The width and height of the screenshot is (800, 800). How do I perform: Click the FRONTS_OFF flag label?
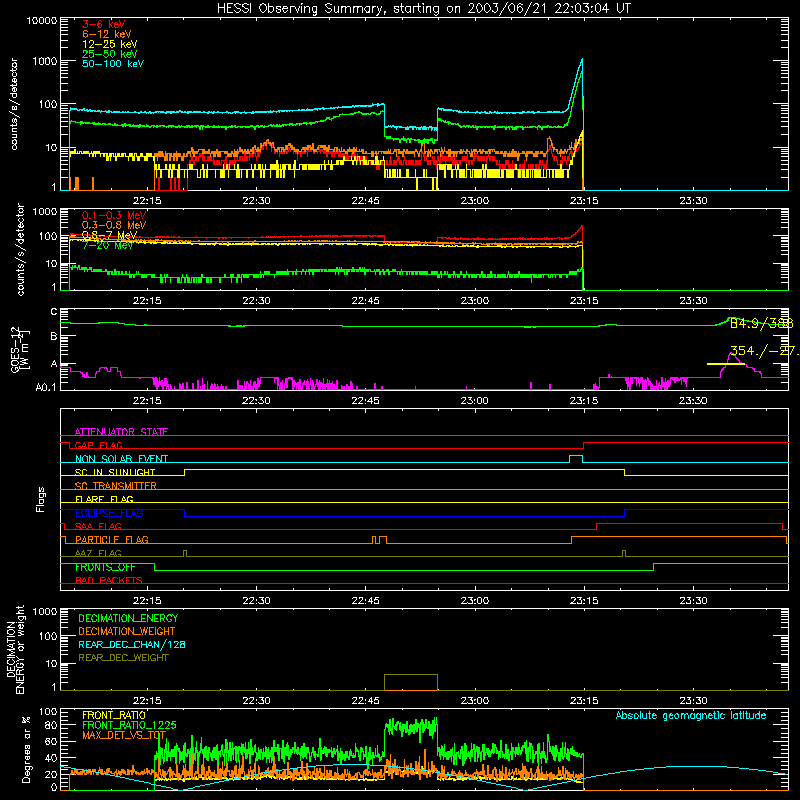(x=105, y=567)
